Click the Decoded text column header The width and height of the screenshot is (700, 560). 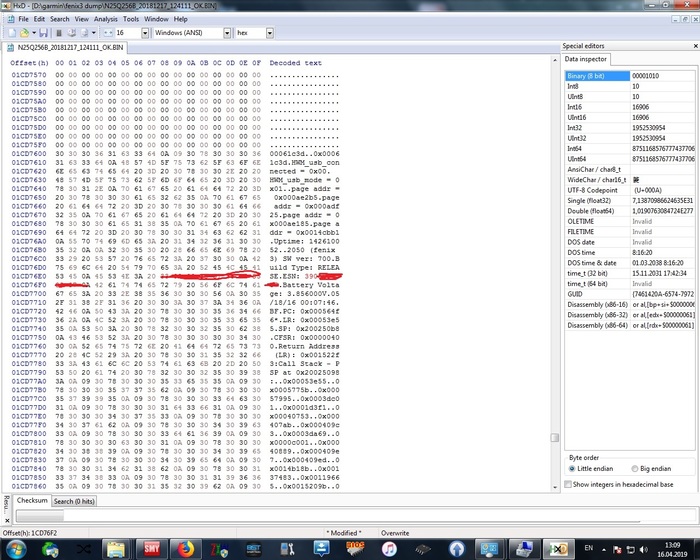tap(296, 63)
